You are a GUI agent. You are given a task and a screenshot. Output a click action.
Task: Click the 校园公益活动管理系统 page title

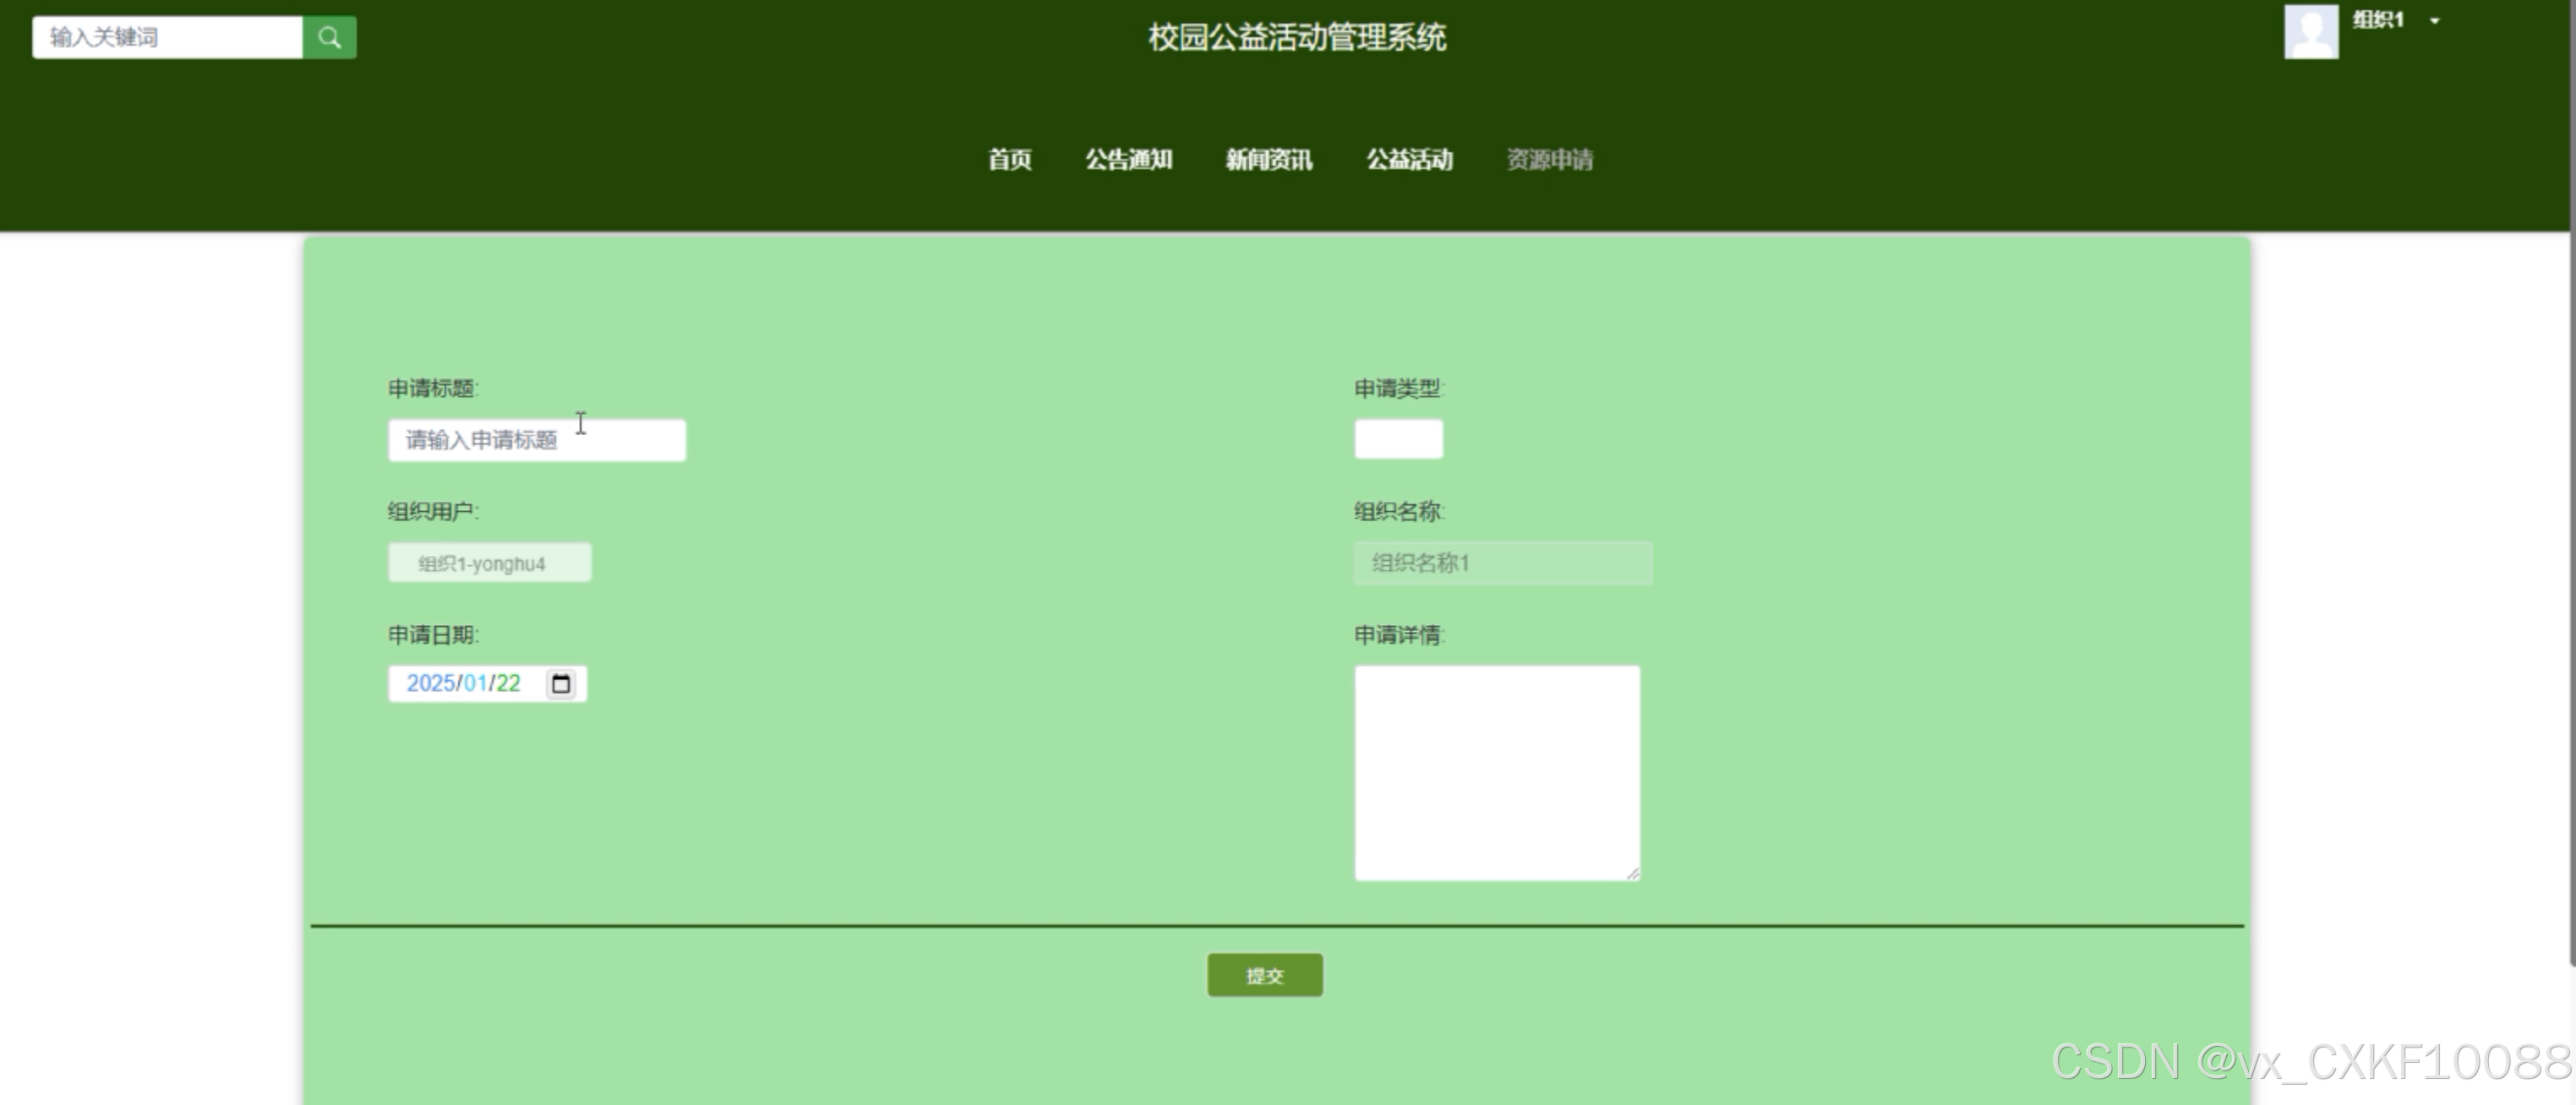(x=1296, y=38)
